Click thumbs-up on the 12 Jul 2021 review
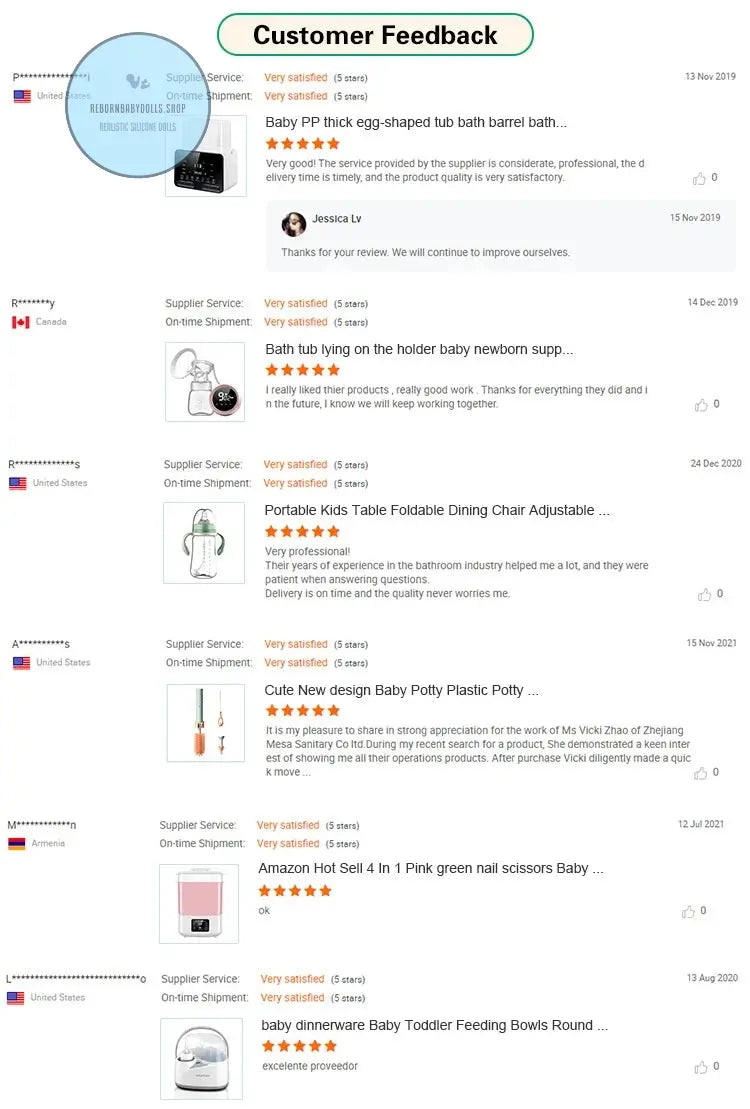This screenshot has width=750, height=1109. [x=688, y=912]
